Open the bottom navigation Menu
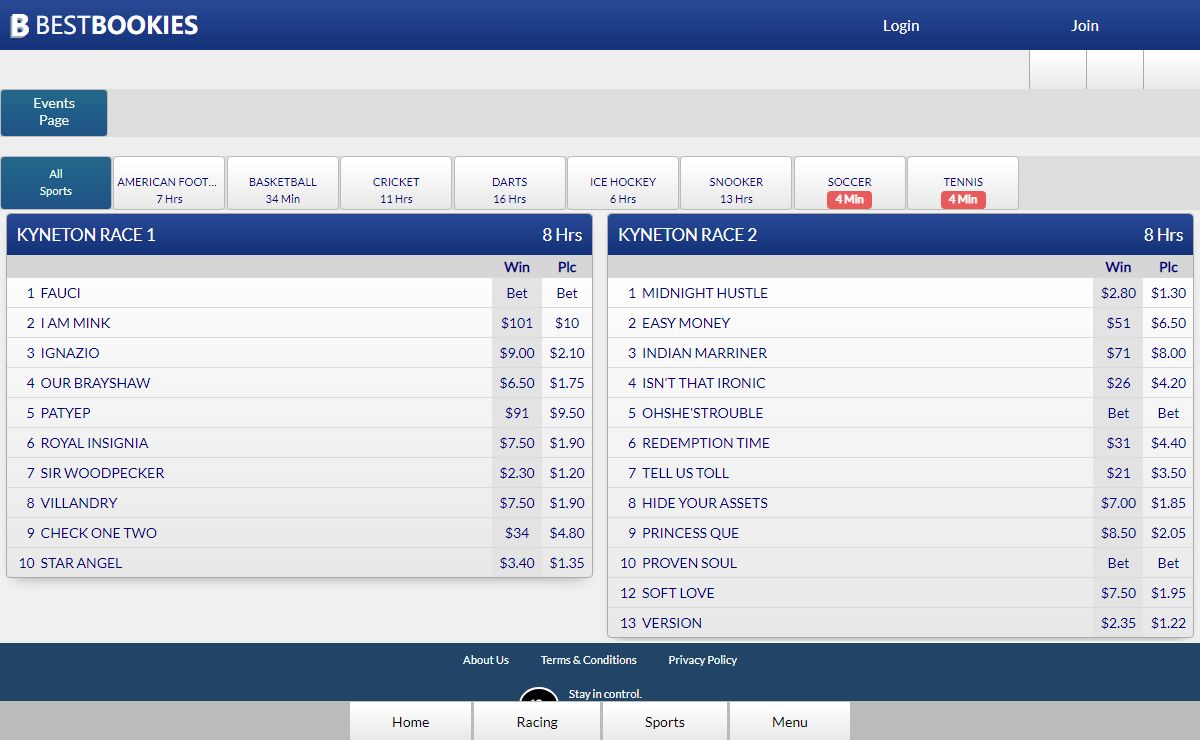Image resolution: width=1200 pixels, height=740 pixels. click(x=790, y=722)
